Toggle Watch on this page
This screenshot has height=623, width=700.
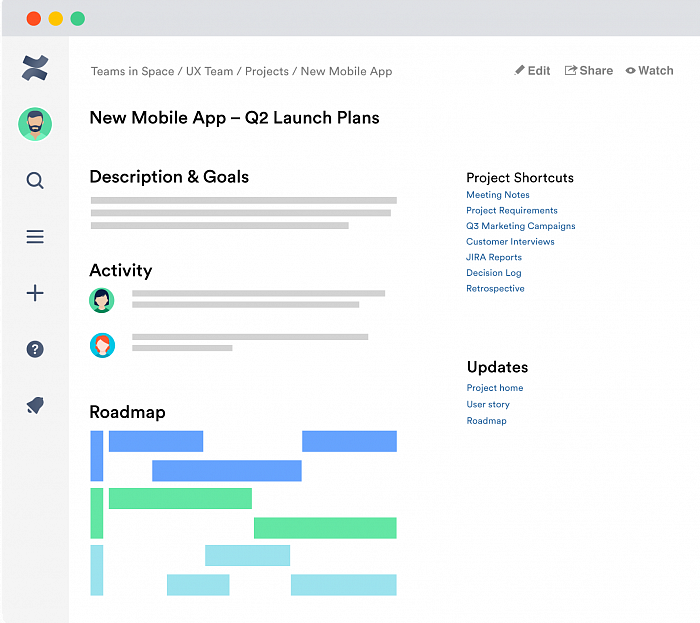pos(650,71)
